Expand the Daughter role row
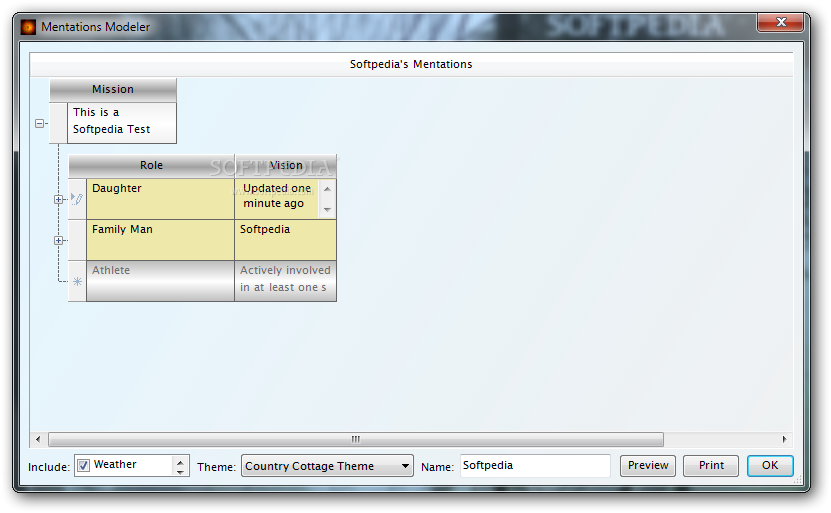831x513 pixels. coord(58,200)
